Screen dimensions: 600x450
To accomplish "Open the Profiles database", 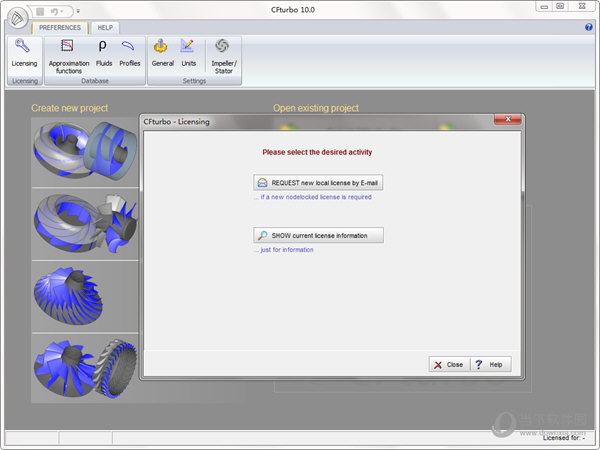I will (x=129, y=54).
